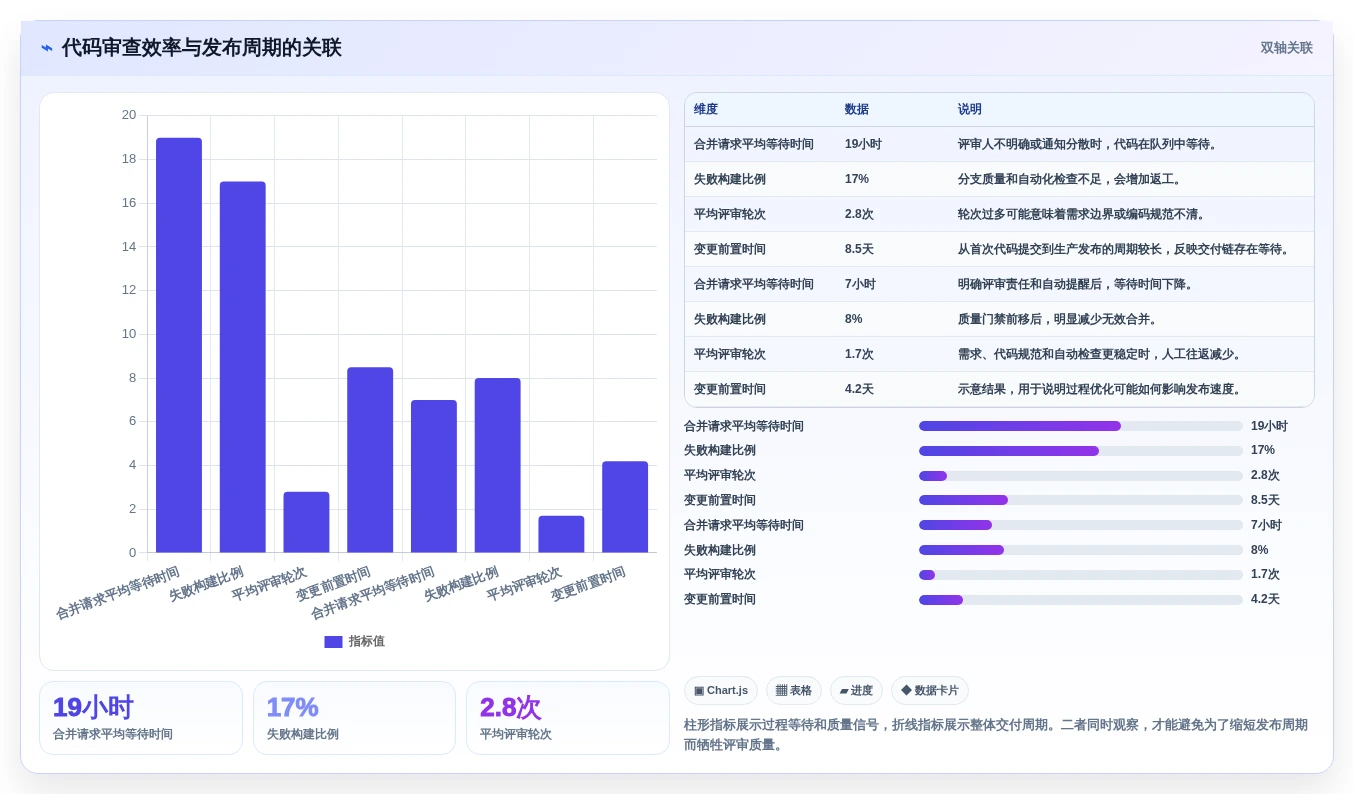Click the chart bar reaching exactly 8
The width and height of the screenshot is (1354, 794).
(498, 465)
